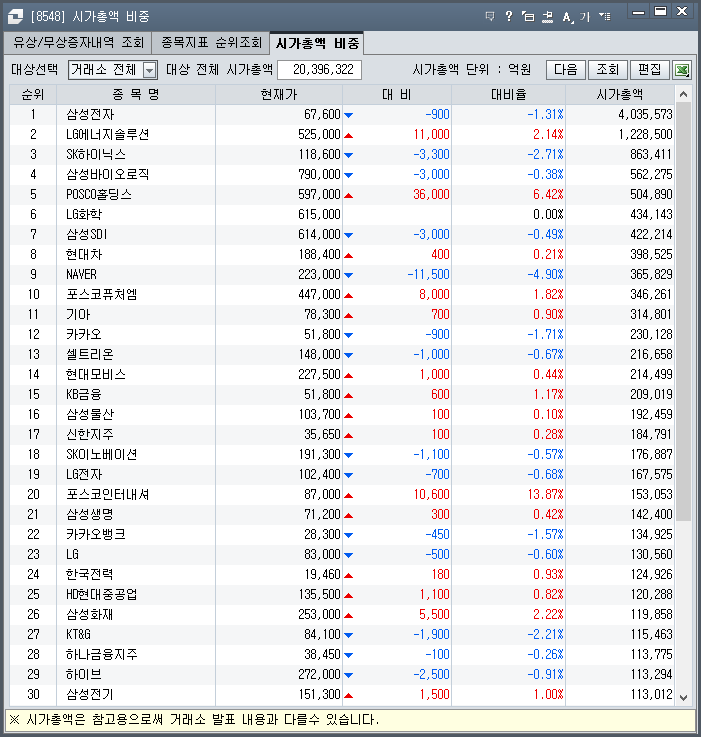Screen dimensions: 701x737
Task: Select the SK하이닉스 stock name
Action: tap(95, 155)
